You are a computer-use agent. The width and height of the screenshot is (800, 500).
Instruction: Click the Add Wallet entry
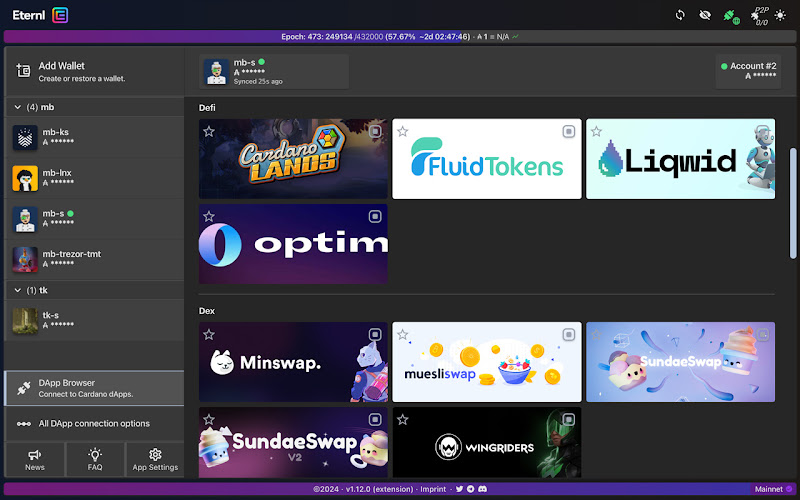click(x=94, y=71)
